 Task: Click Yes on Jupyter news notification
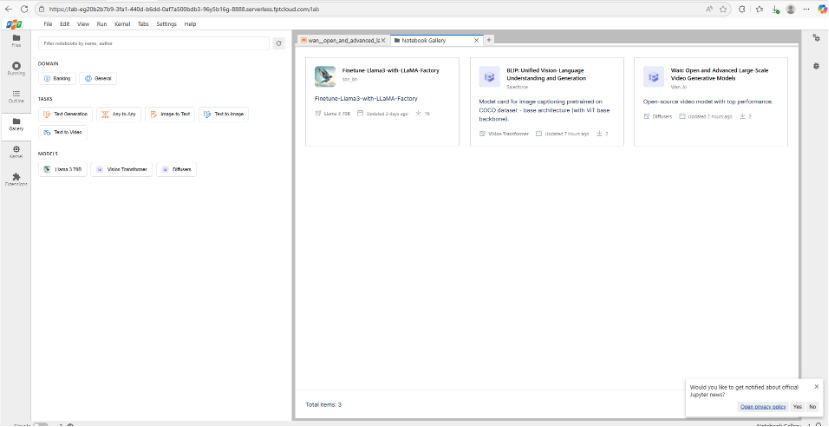(x=797, y=407)
